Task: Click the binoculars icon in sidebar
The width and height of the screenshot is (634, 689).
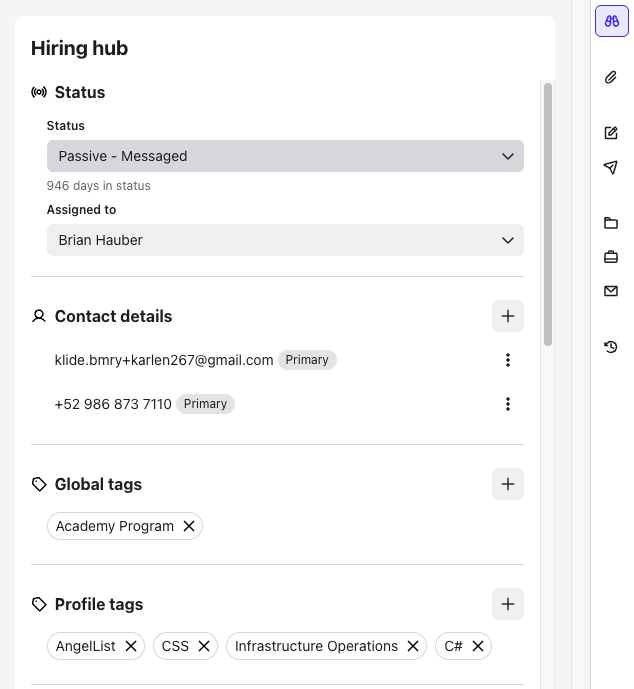Action: point(611,21)
